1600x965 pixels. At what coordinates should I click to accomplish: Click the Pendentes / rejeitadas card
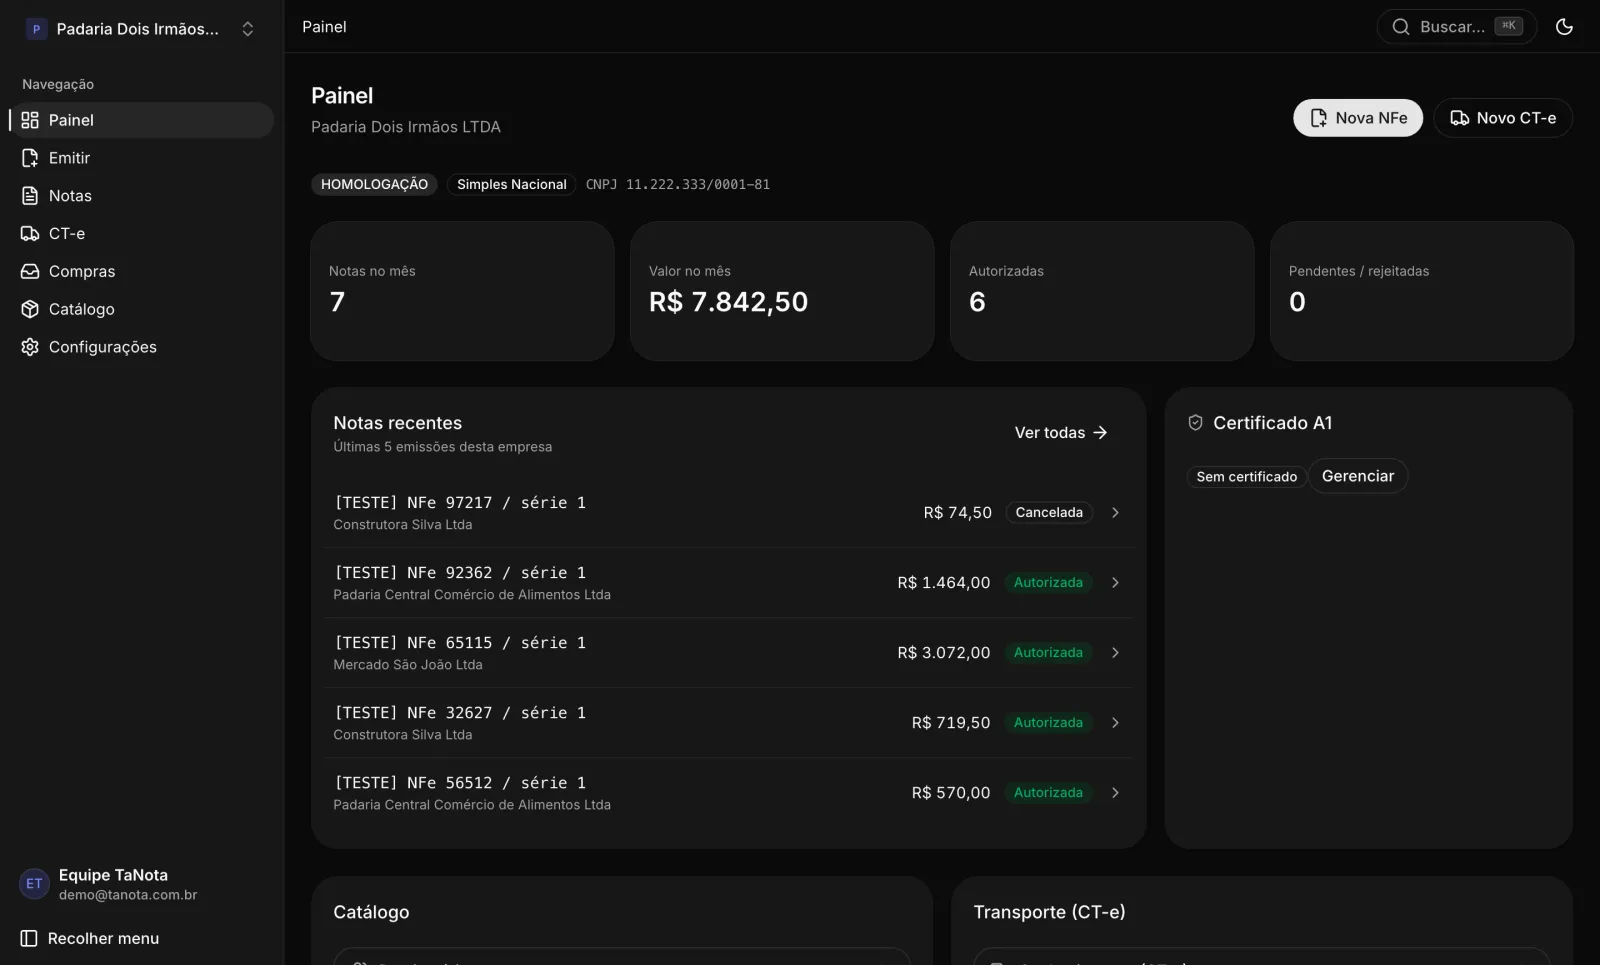pyautogui.click(x=1422, y=291)
